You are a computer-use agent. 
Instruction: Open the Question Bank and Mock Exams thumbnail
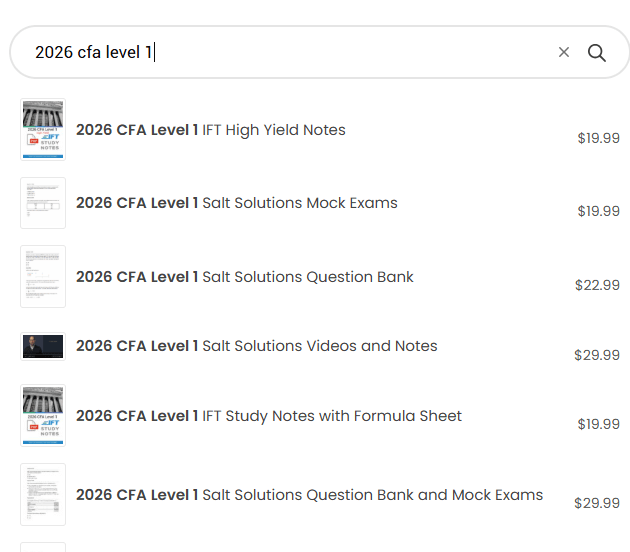point(43,494)
